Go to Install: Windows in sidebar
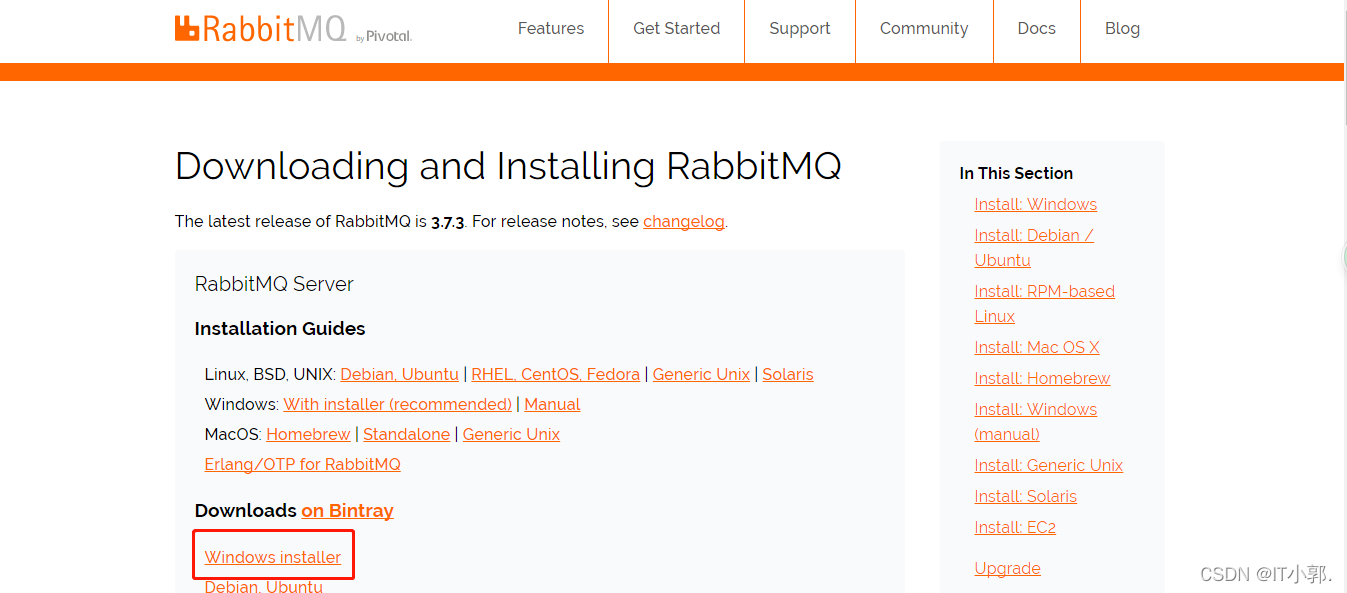This screenshot has width=1347, height=593. [1035, 204]
